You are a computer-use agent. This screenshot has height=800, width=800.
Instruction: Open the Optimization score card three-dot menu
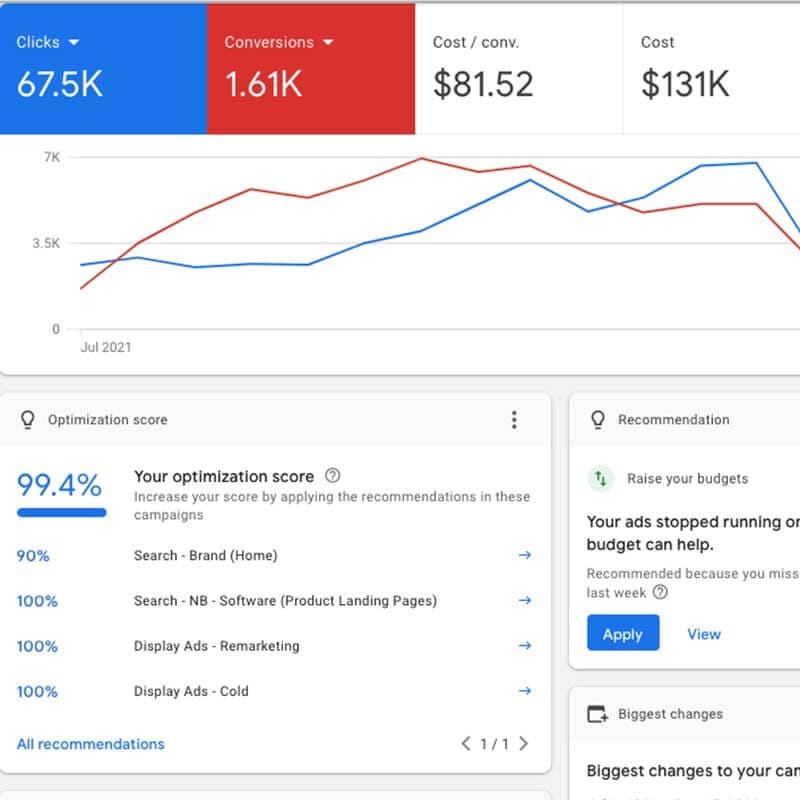coord(514,420)
